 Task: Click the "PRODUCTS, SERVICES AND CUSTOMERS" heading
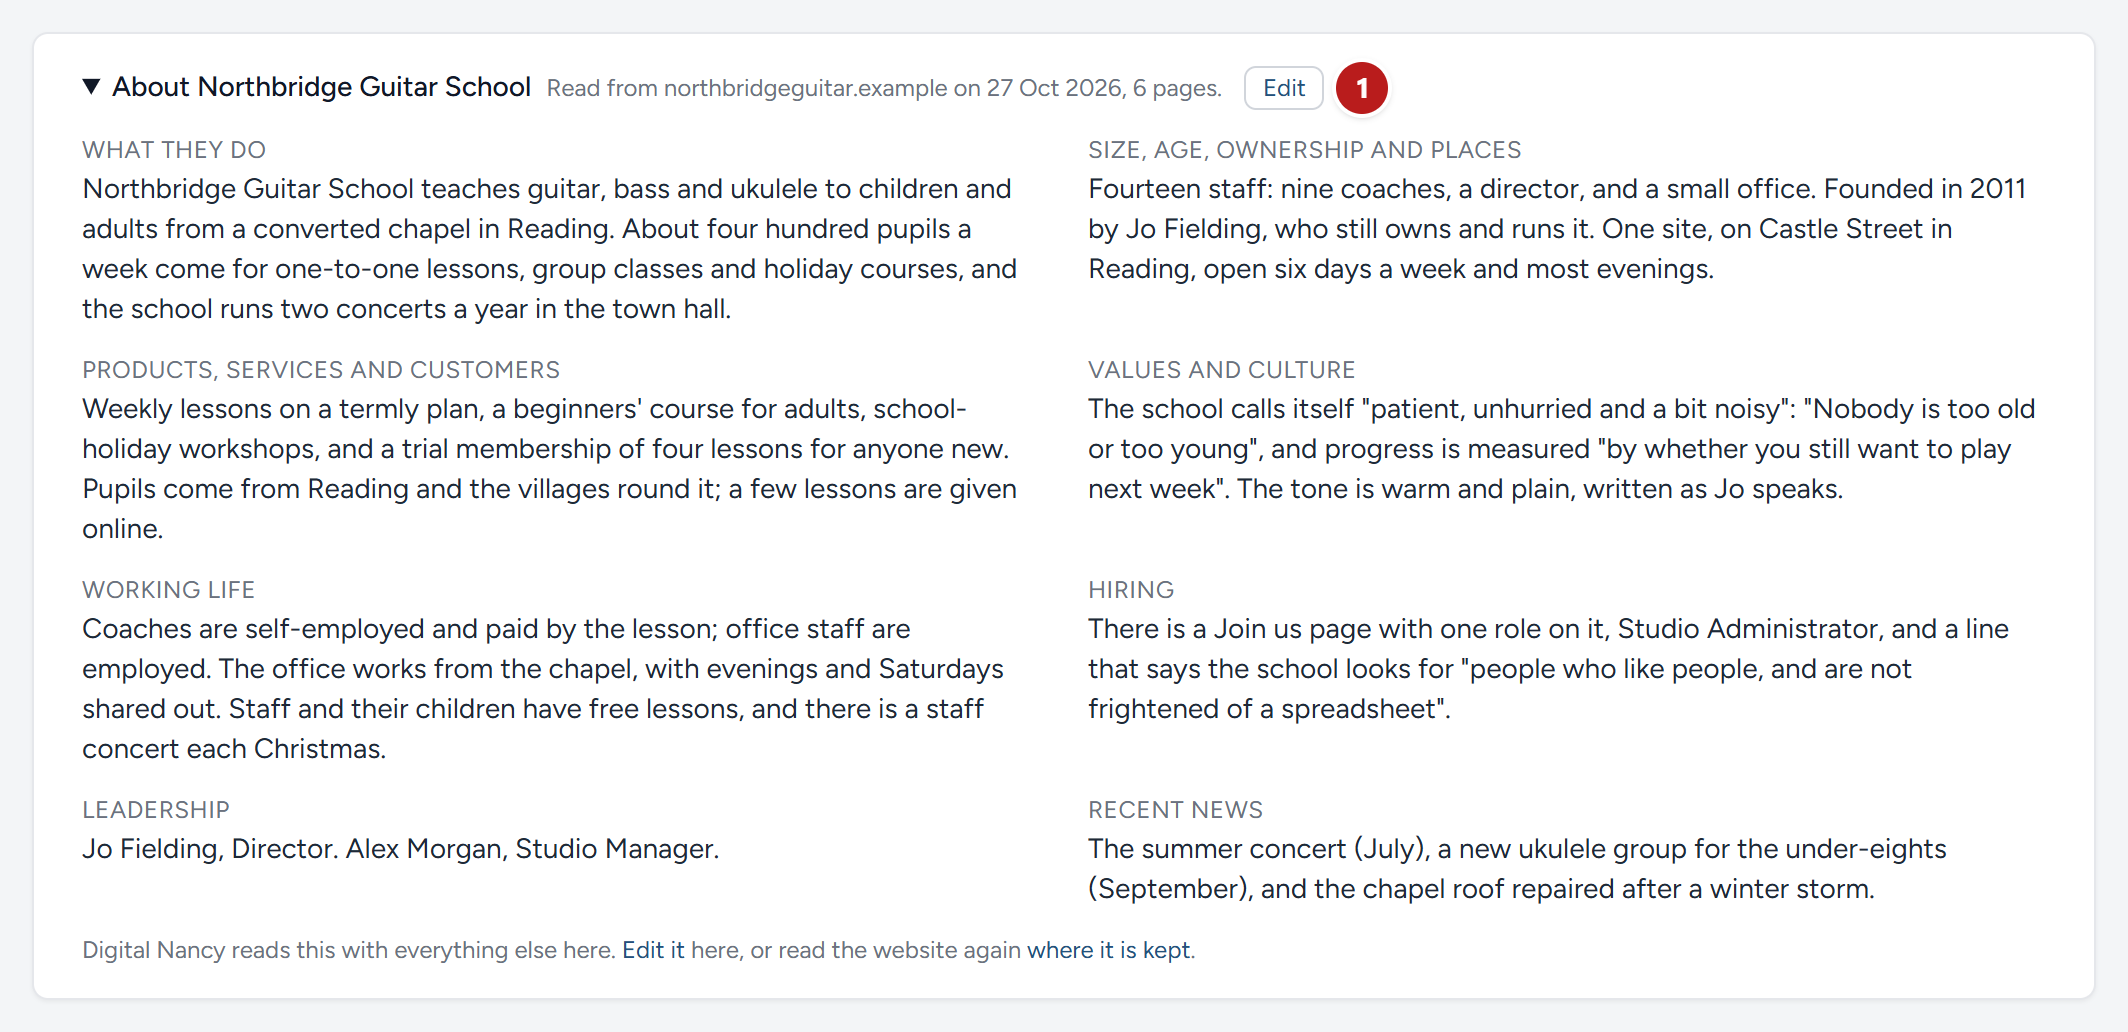(321, 370)
